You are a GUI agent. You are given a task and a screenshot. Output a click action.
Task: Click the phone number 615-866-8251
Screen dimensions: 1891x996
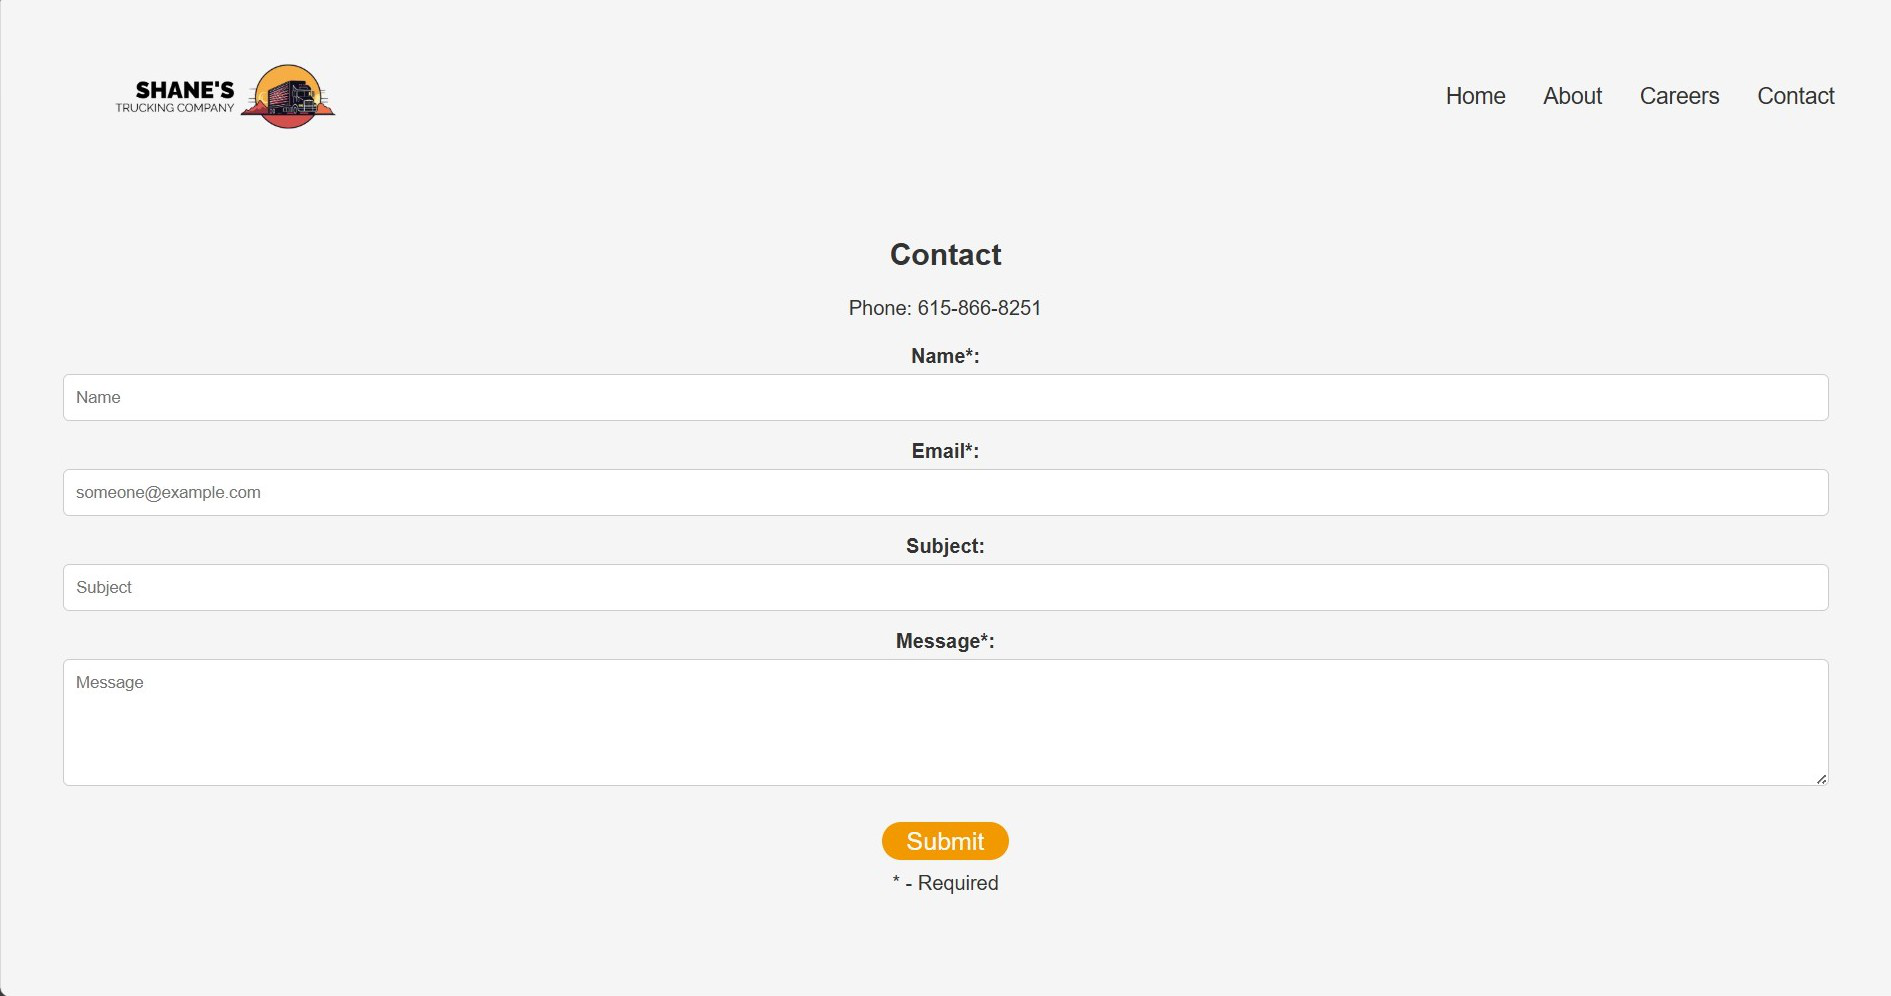click(x=979, y=308)
